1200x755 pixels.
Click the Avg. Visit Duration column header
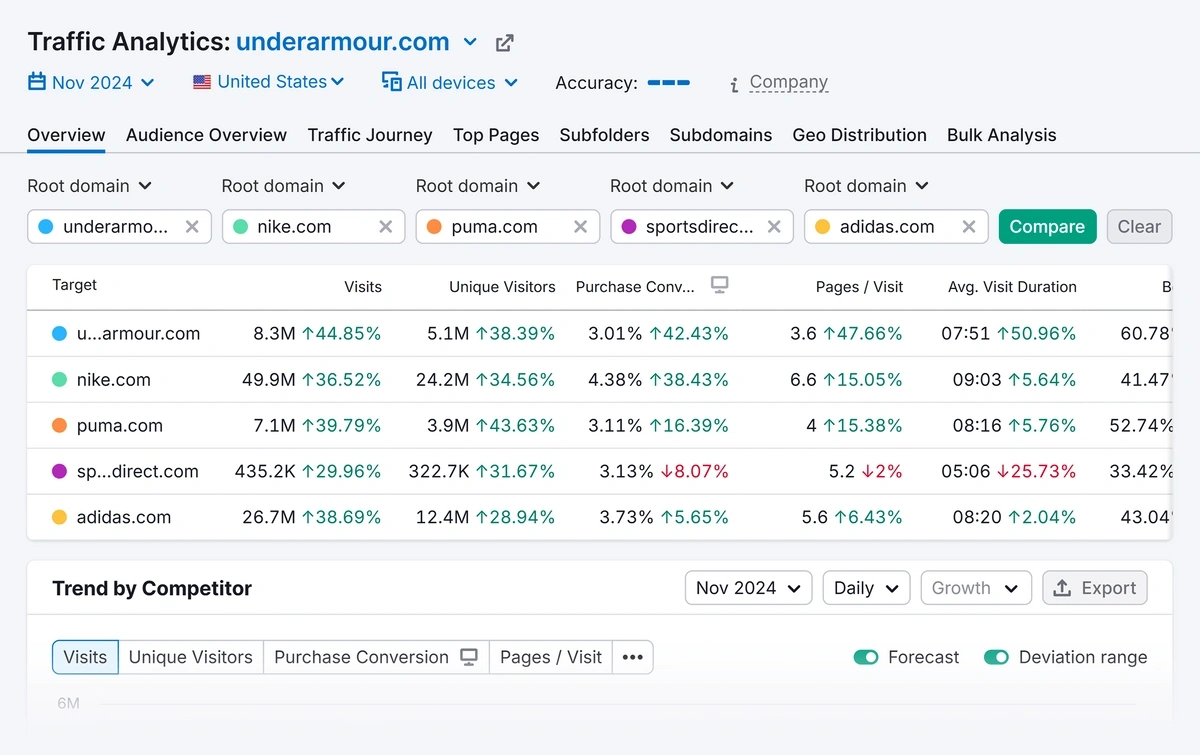[1012, 287]
